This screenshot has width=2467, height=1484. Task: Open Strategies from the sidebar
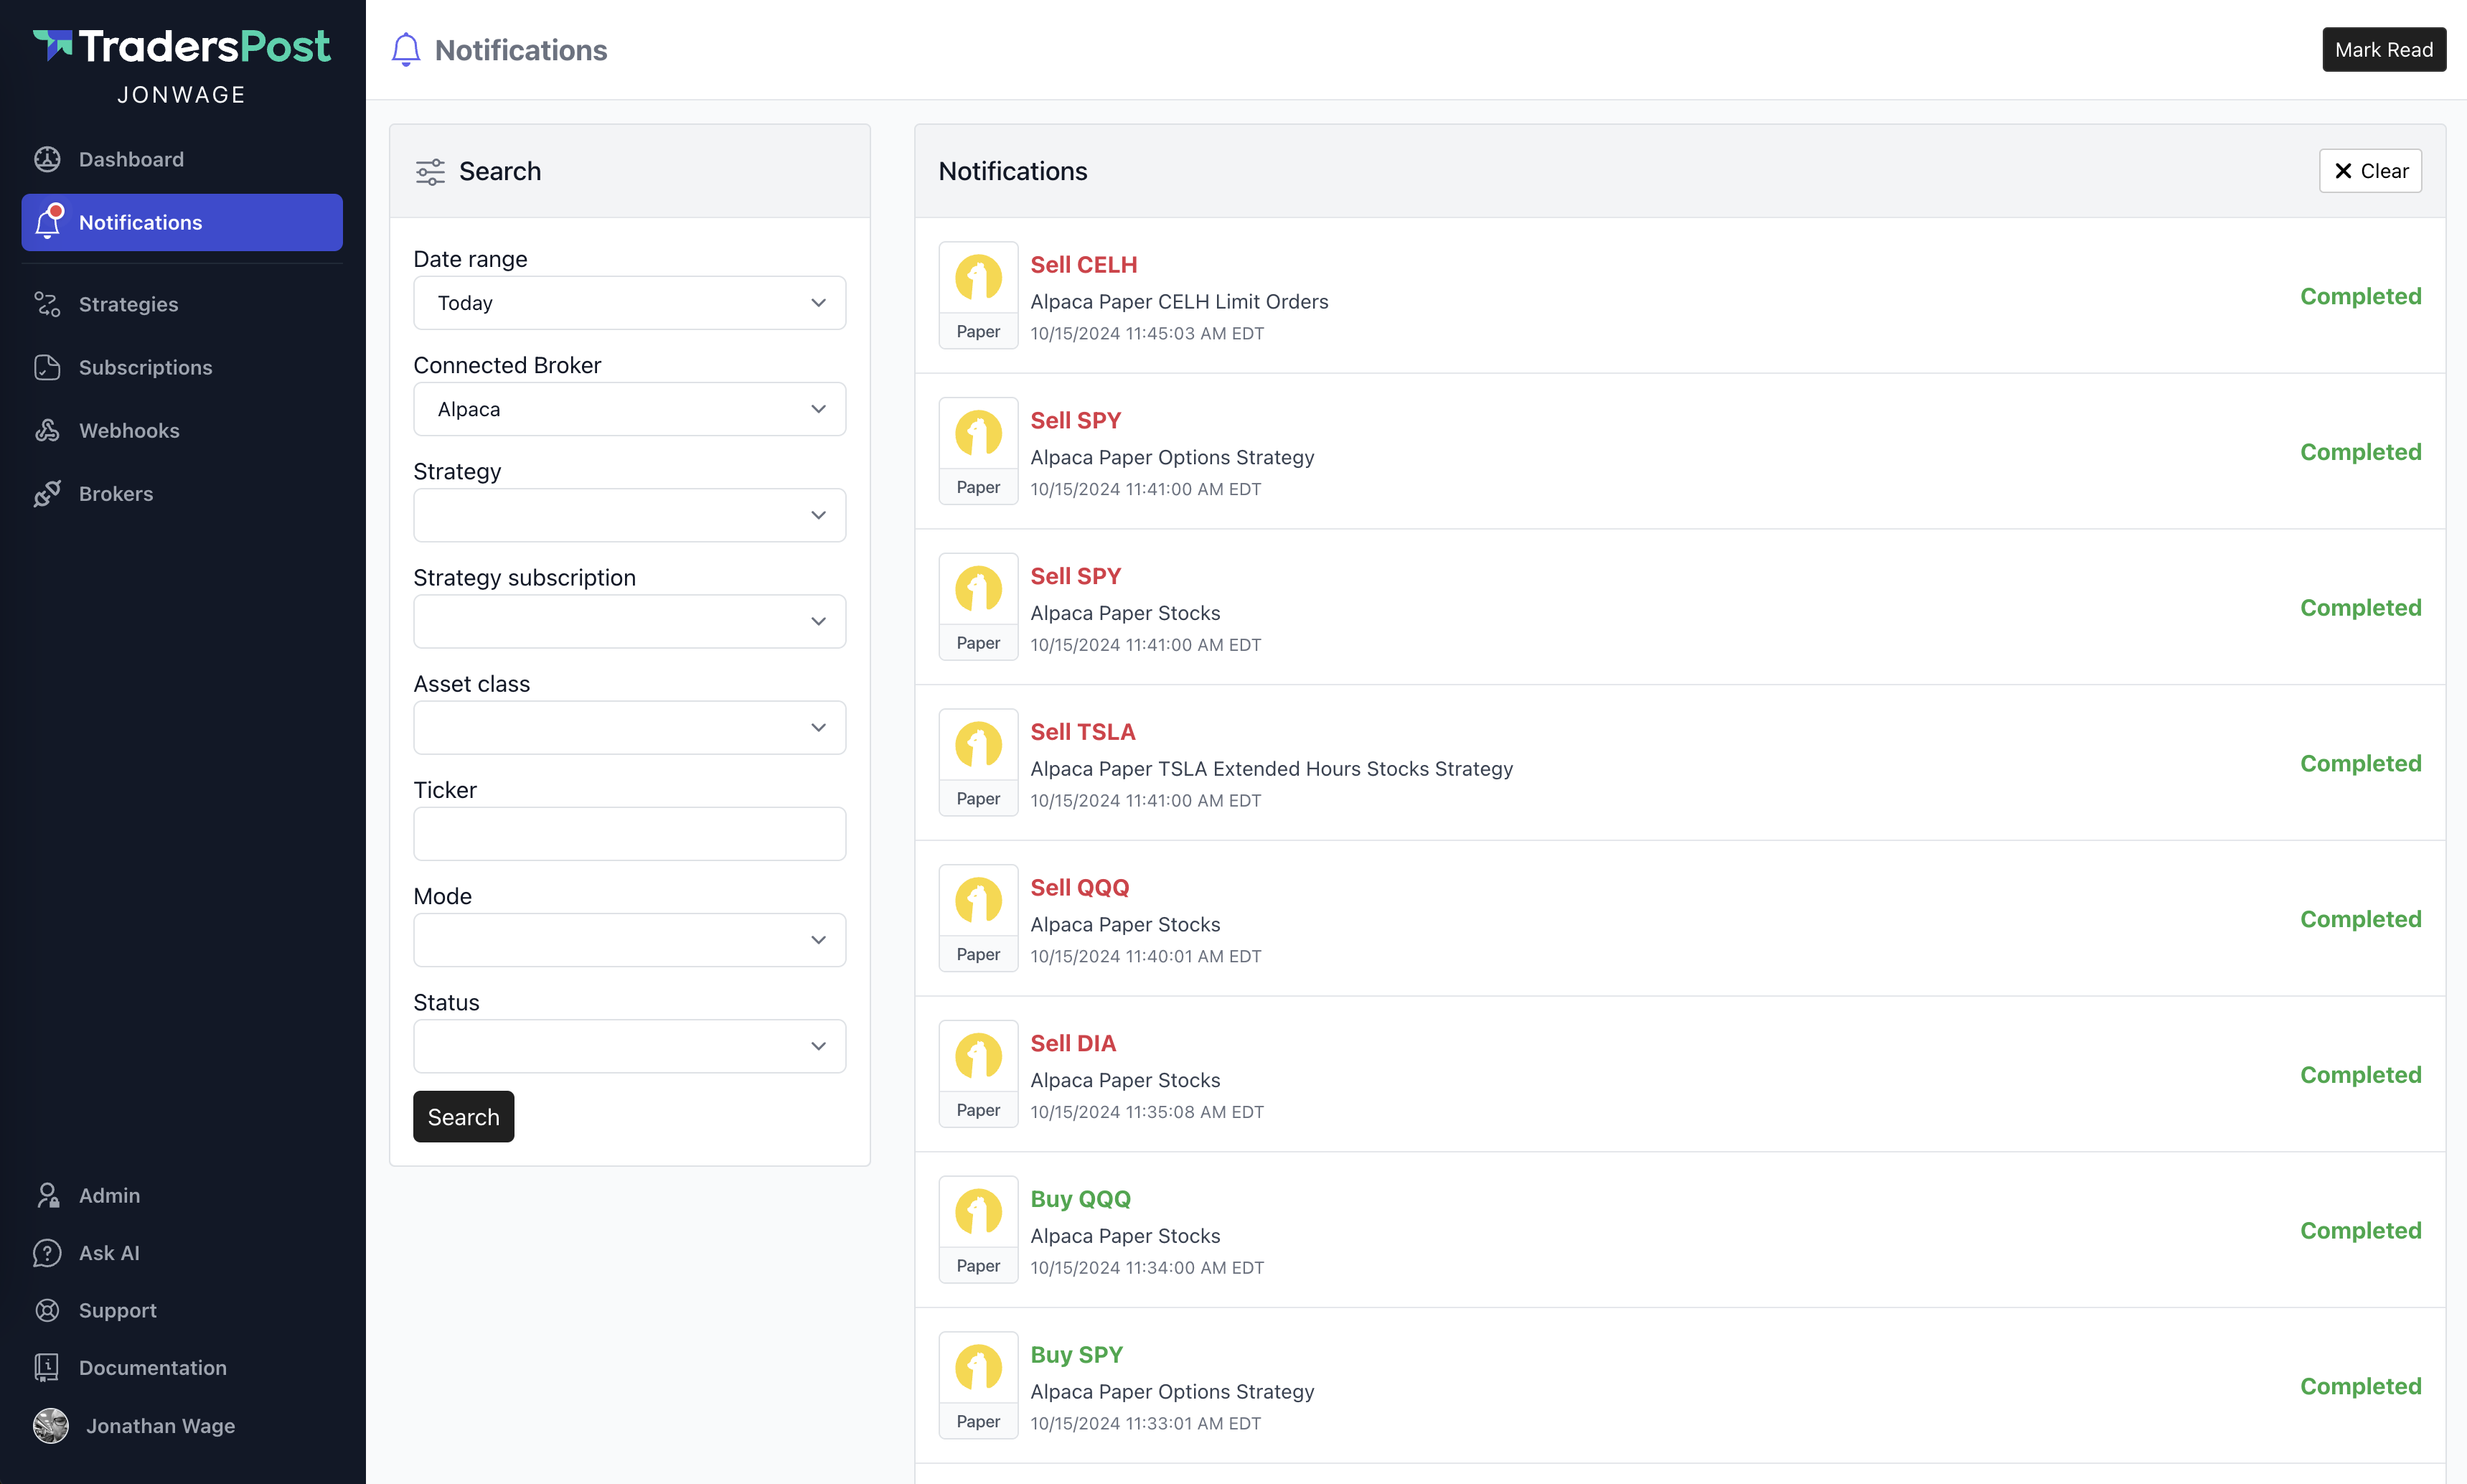[x=182, y=304]
